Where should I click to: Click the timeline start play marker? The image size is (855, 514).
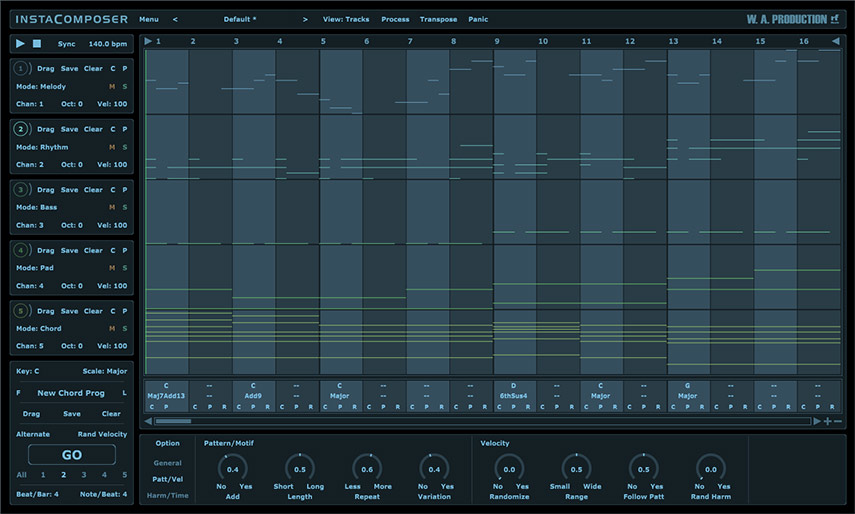pyautogui.click(x=148, y=41)
